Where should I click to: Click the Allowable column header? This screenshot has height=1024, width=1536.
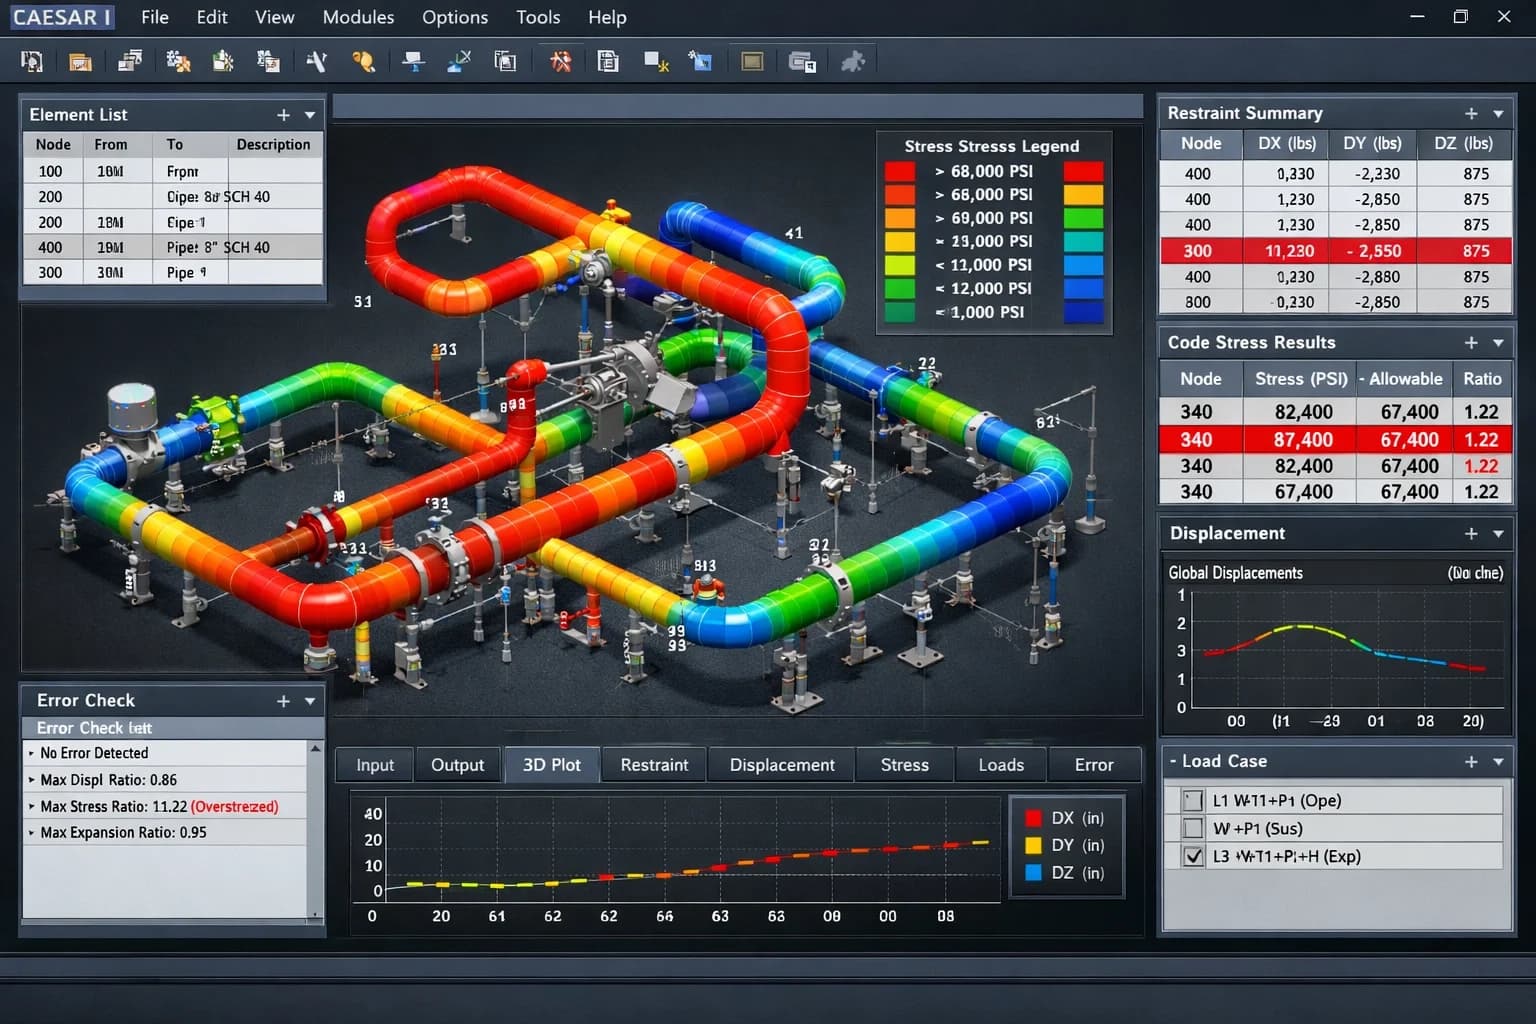point(1404,379)
